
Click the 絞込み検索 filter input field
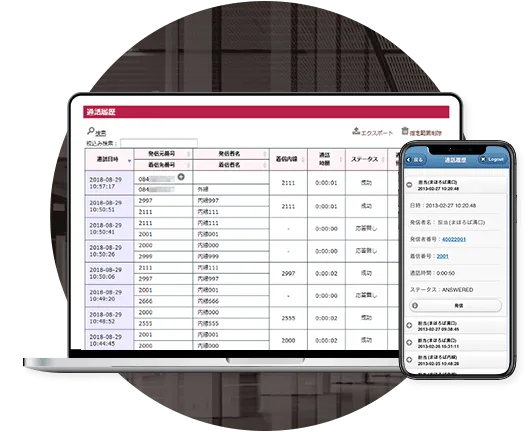(159, 143)
